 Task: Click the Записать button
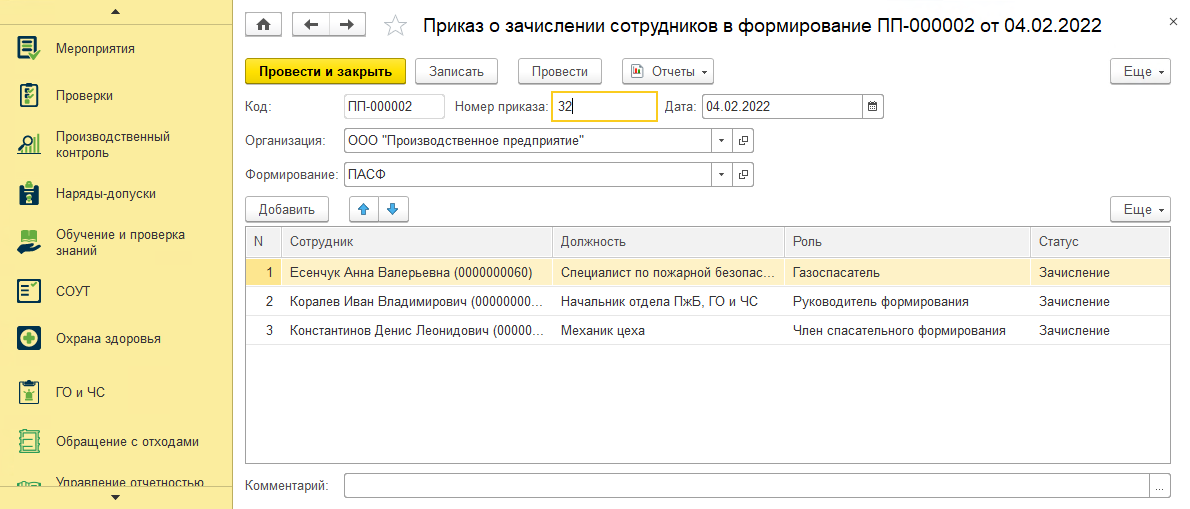(456, 71)
